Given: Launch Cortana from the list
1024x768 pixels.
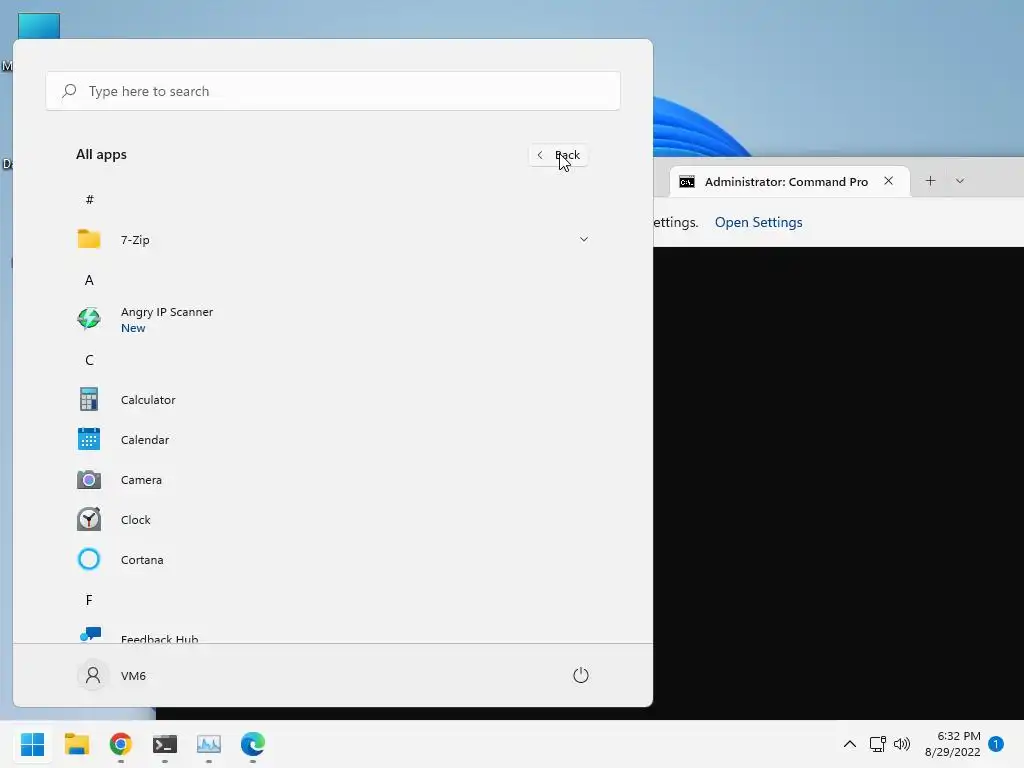Looking at the screenshot, I should 333,559.
